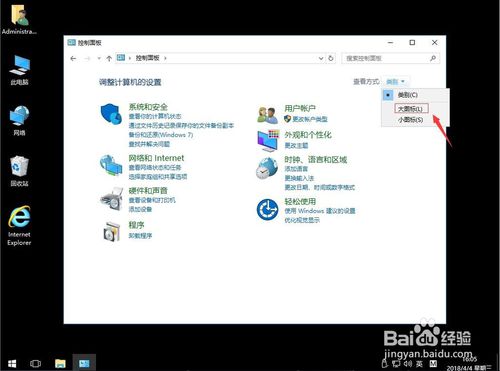Click 查找并解决问题 troubleshooting link
This screenshot has height=371, width=500.
click(x=149, y=144)
